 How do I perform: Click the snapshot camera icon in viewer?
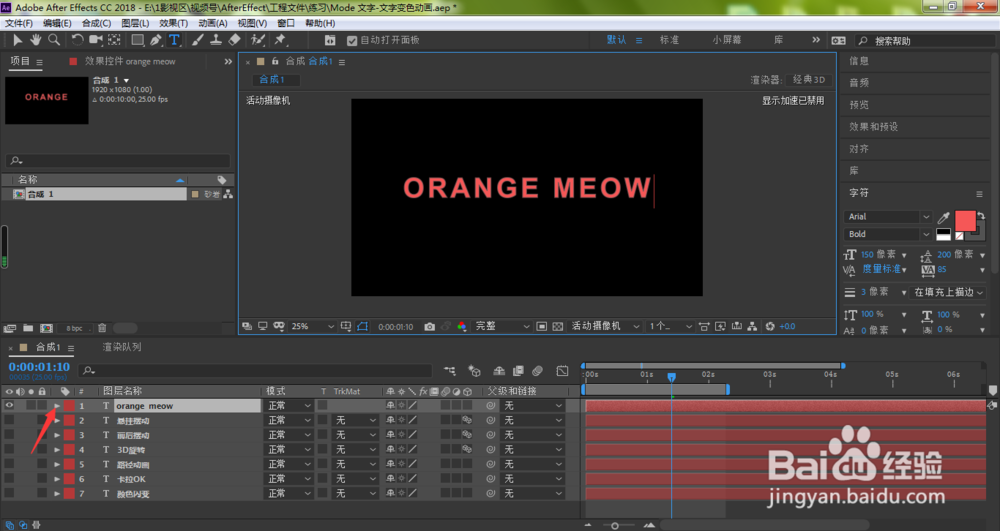click(x=430, y=326)
